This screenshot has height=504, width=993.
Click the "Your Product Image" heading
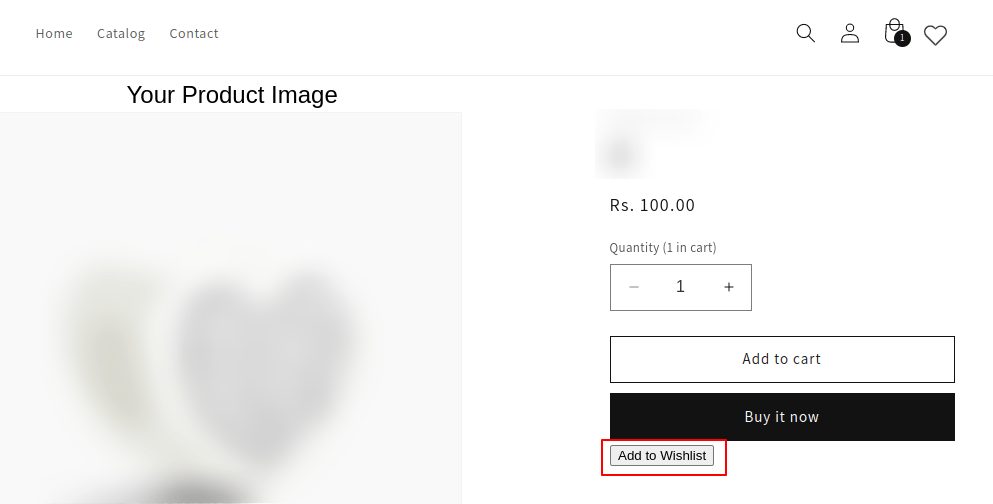(232, 95)
